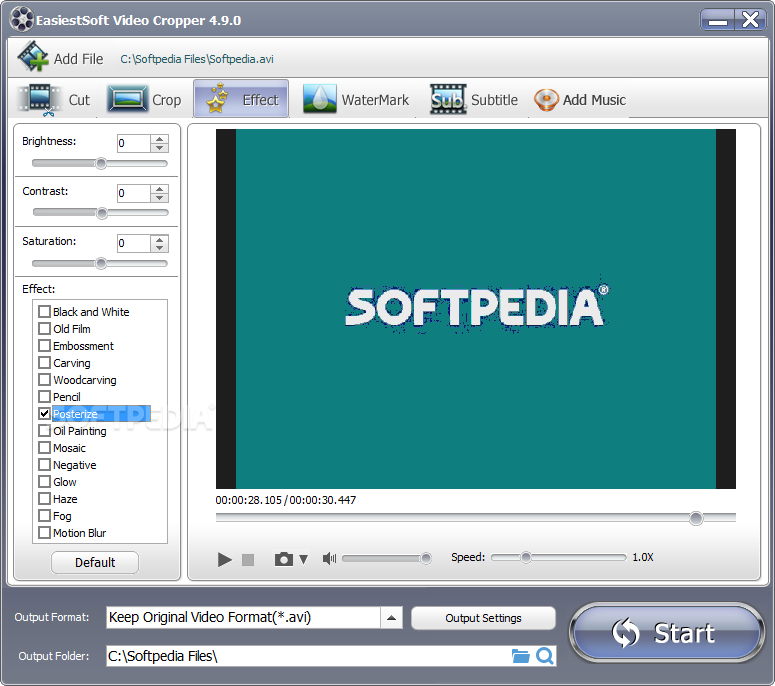Minimize the Video Cropper window
This screenshot has width=775, height=686.
(x=717, y=20)
